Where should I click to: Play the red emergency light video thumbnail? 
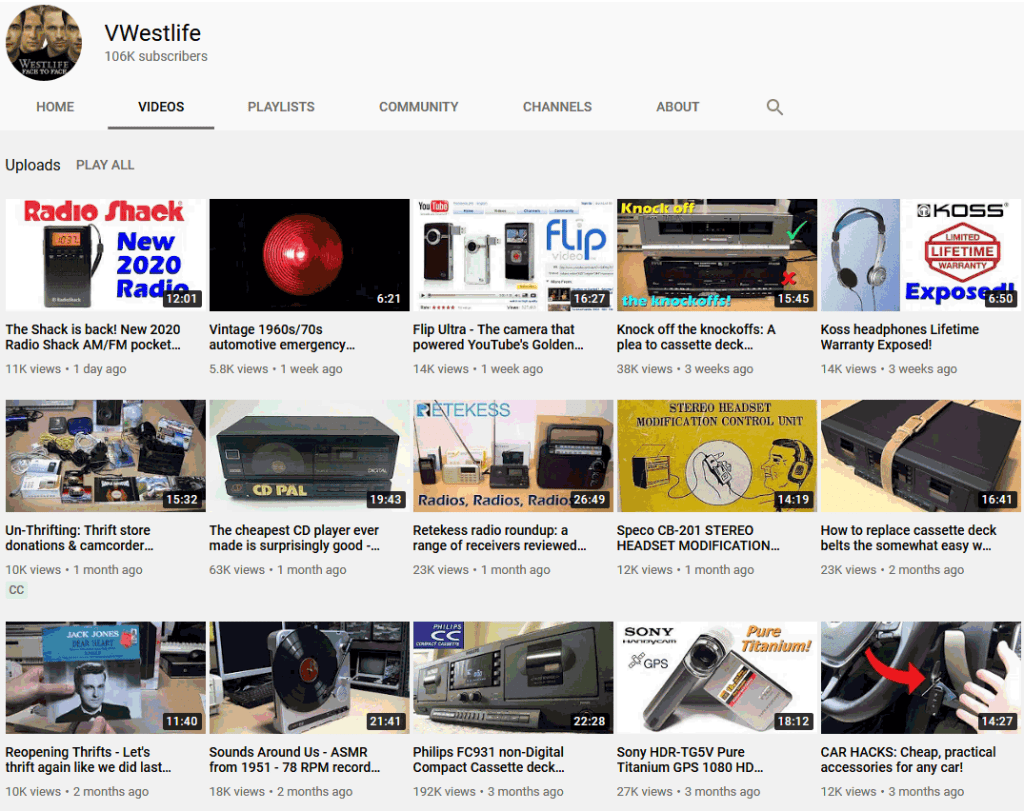(x=309, y=254)
